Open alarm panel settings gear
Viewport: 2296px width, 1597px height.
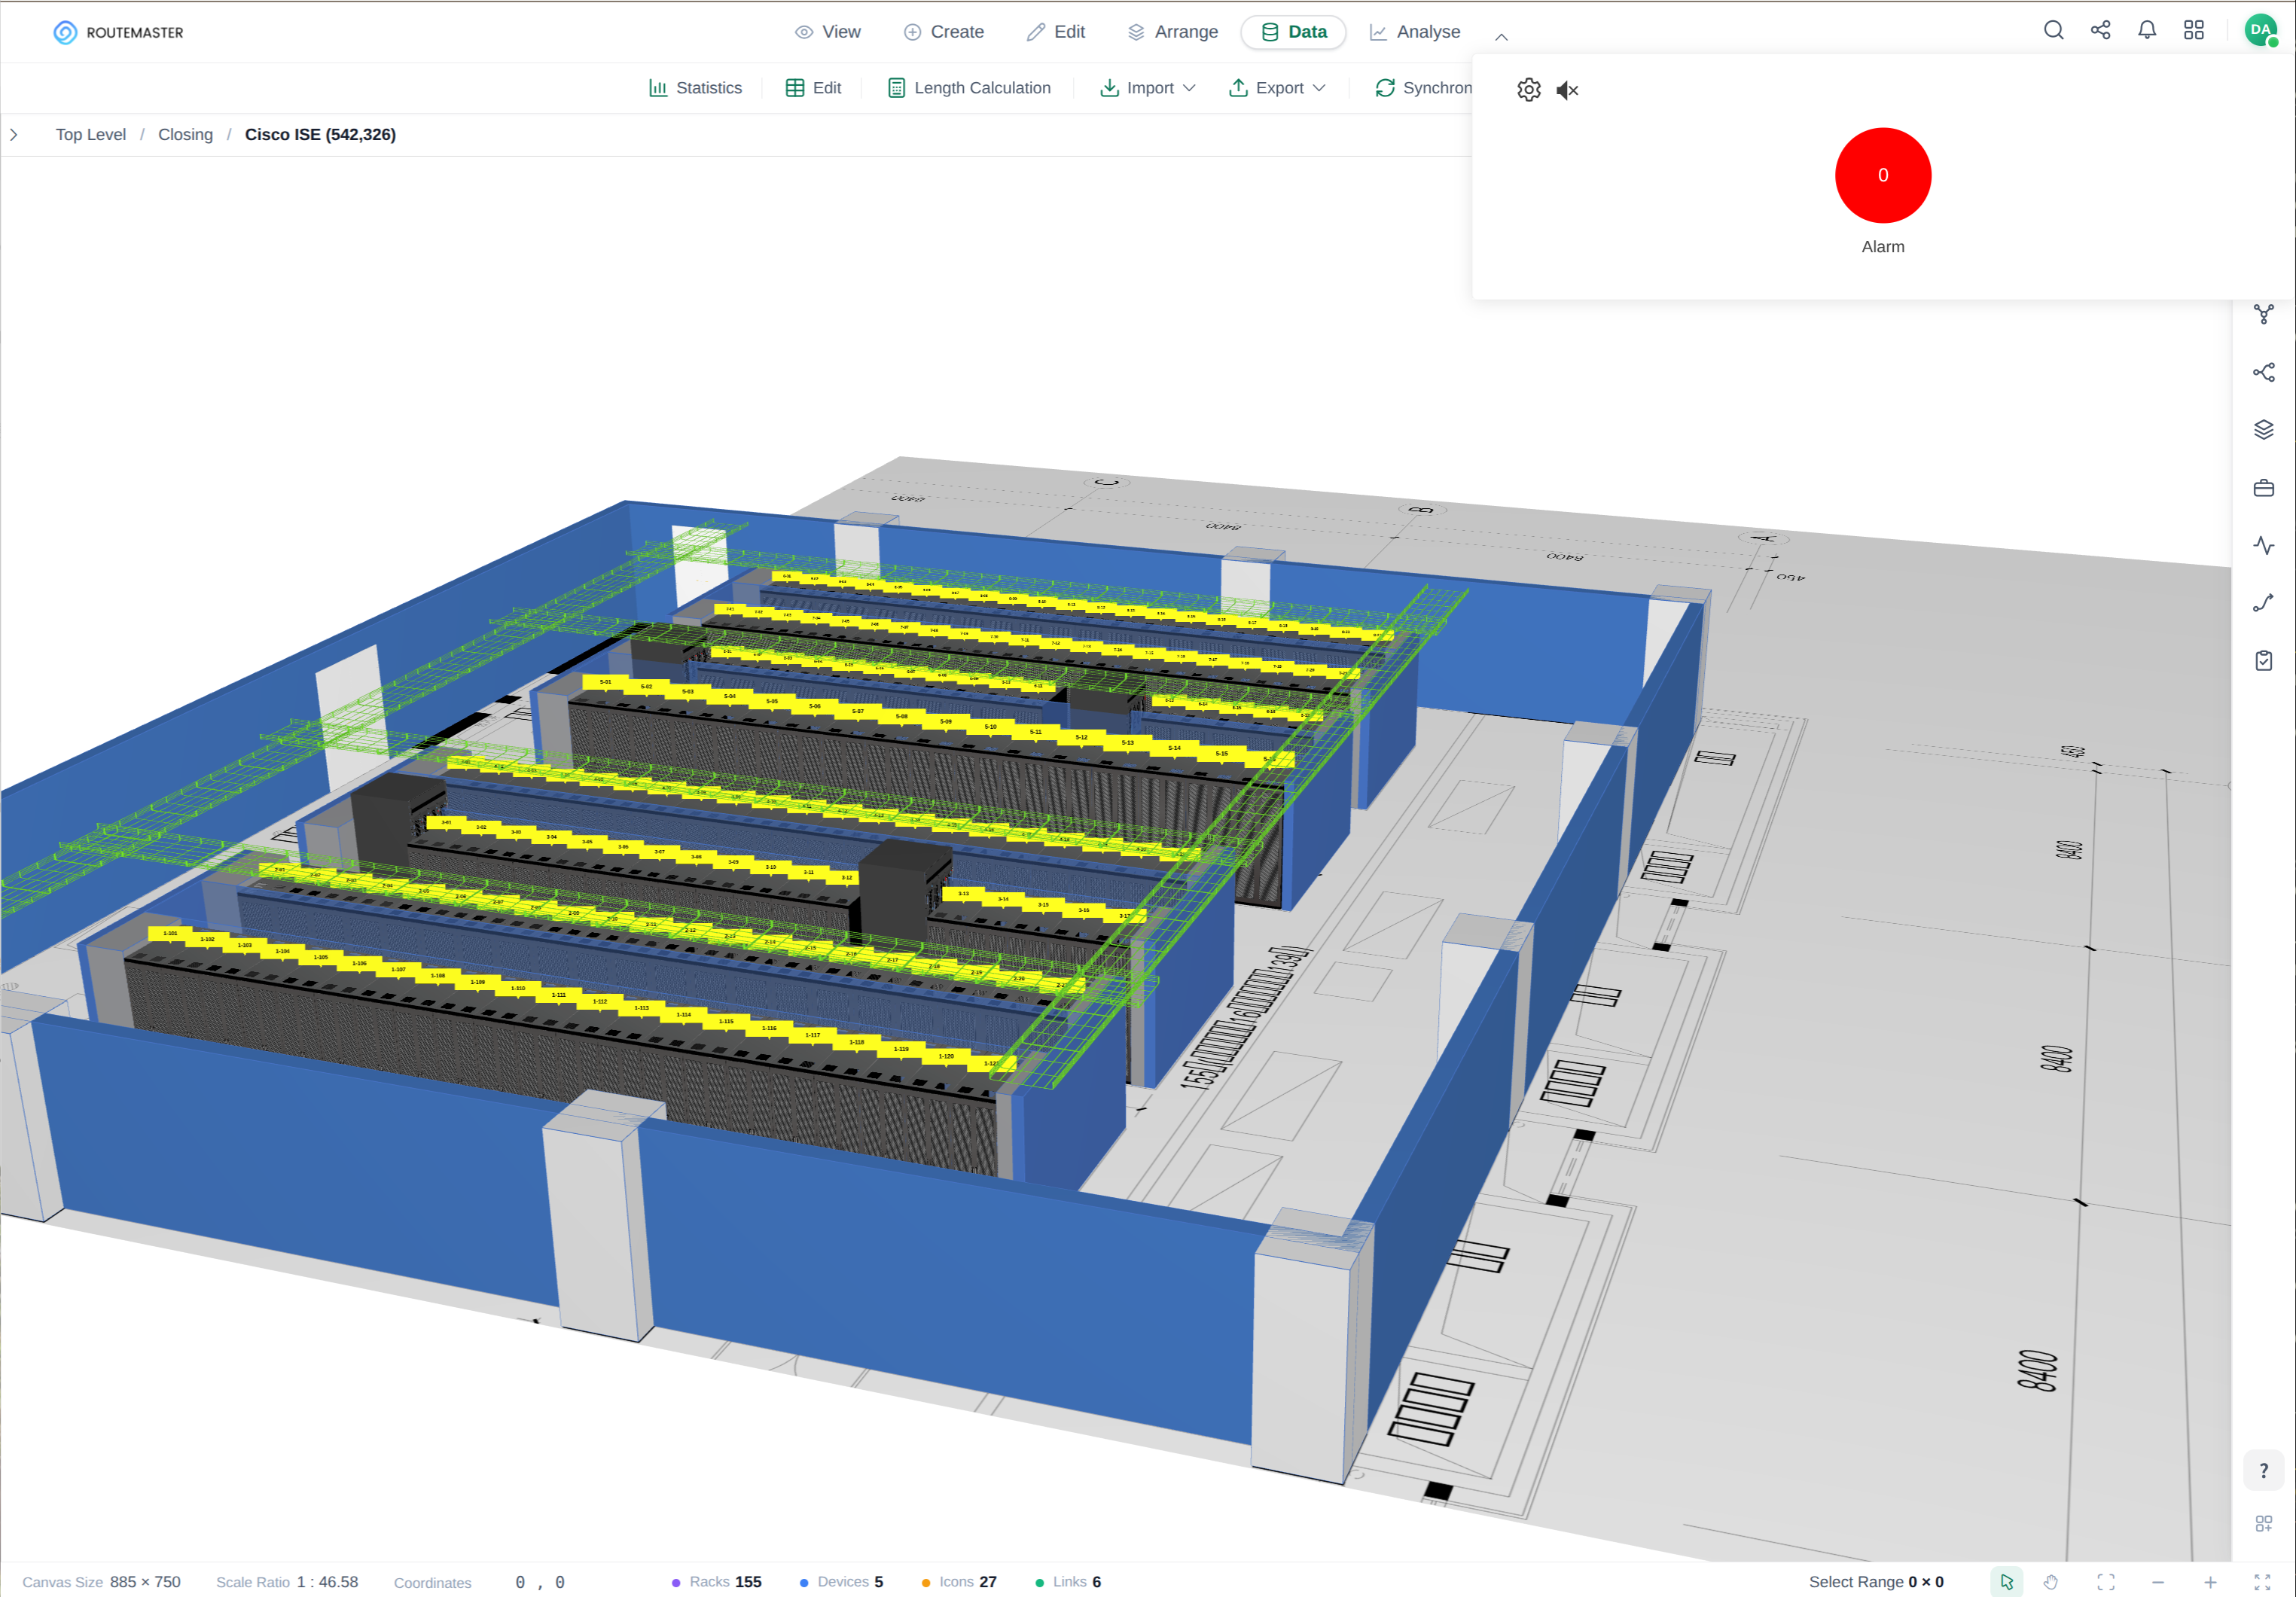(1528, 90)
